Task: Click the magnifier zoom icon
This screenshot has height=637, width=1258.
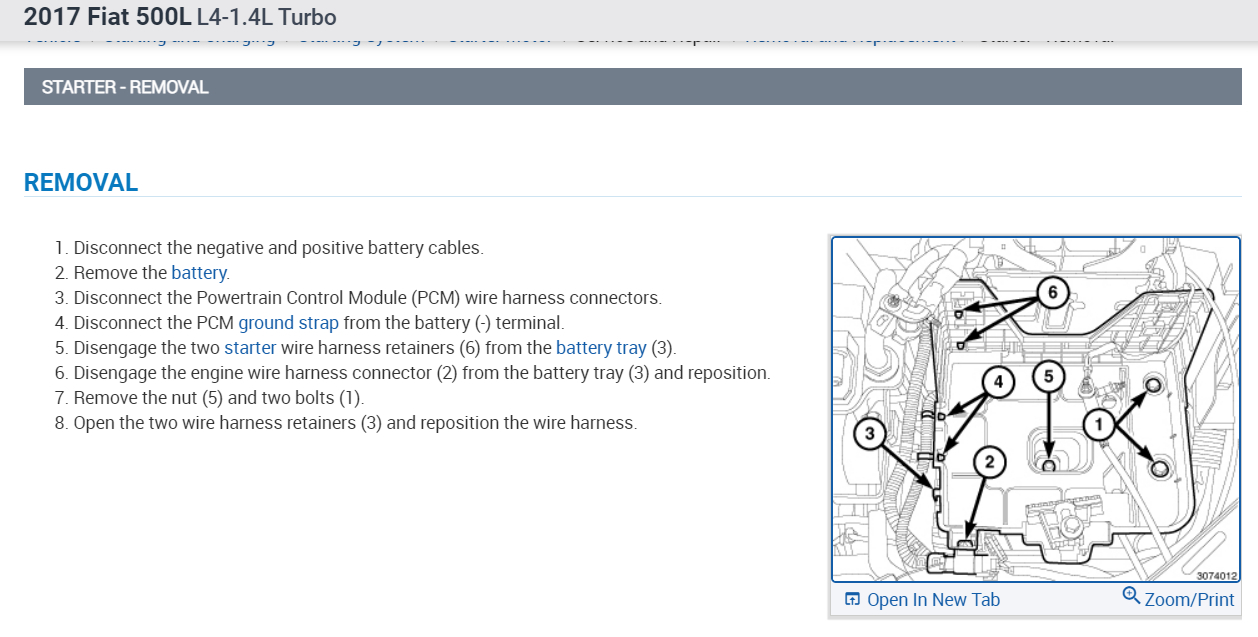Action: click(x=1131, y=597)
